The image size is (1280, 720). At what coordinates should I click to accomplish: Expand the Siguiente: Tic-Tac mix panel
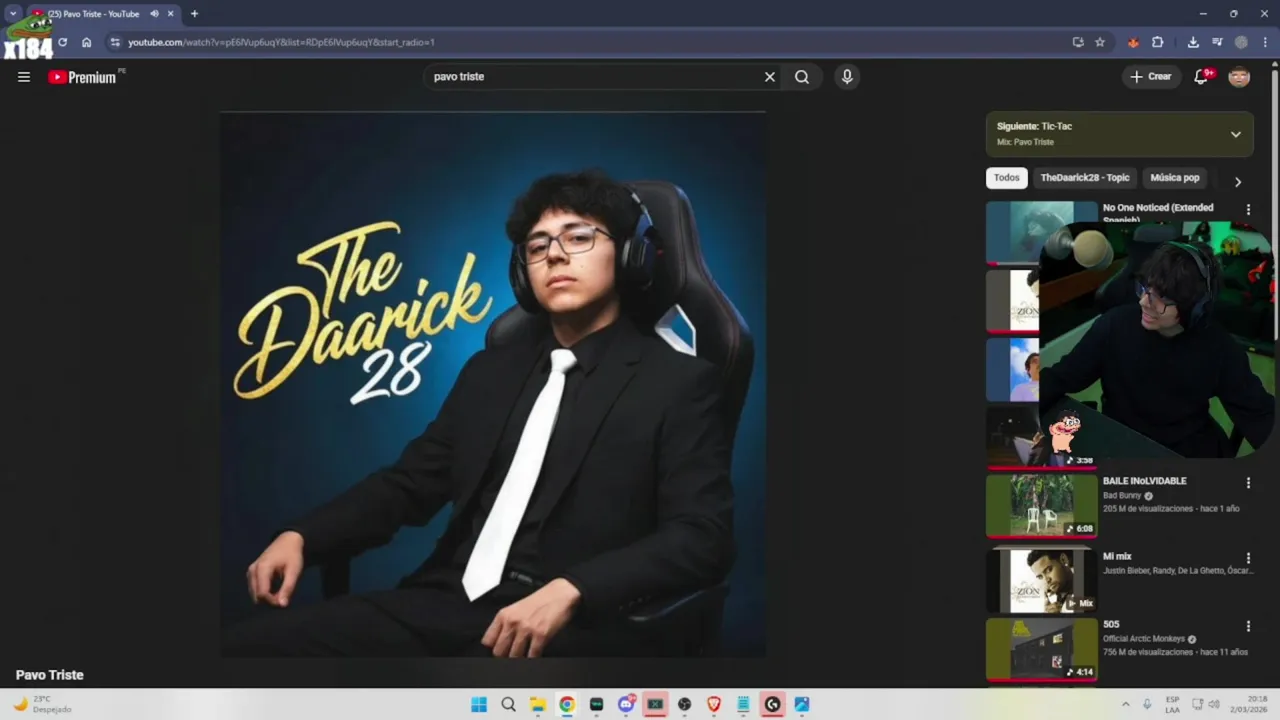[1235, 134]
